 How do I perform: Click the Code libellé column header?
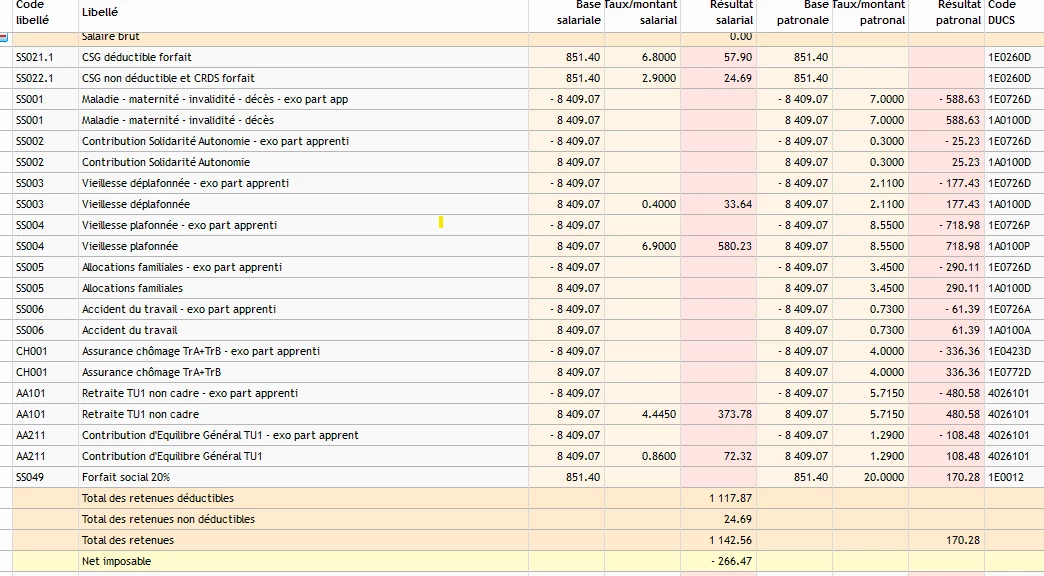coord(33,12)
